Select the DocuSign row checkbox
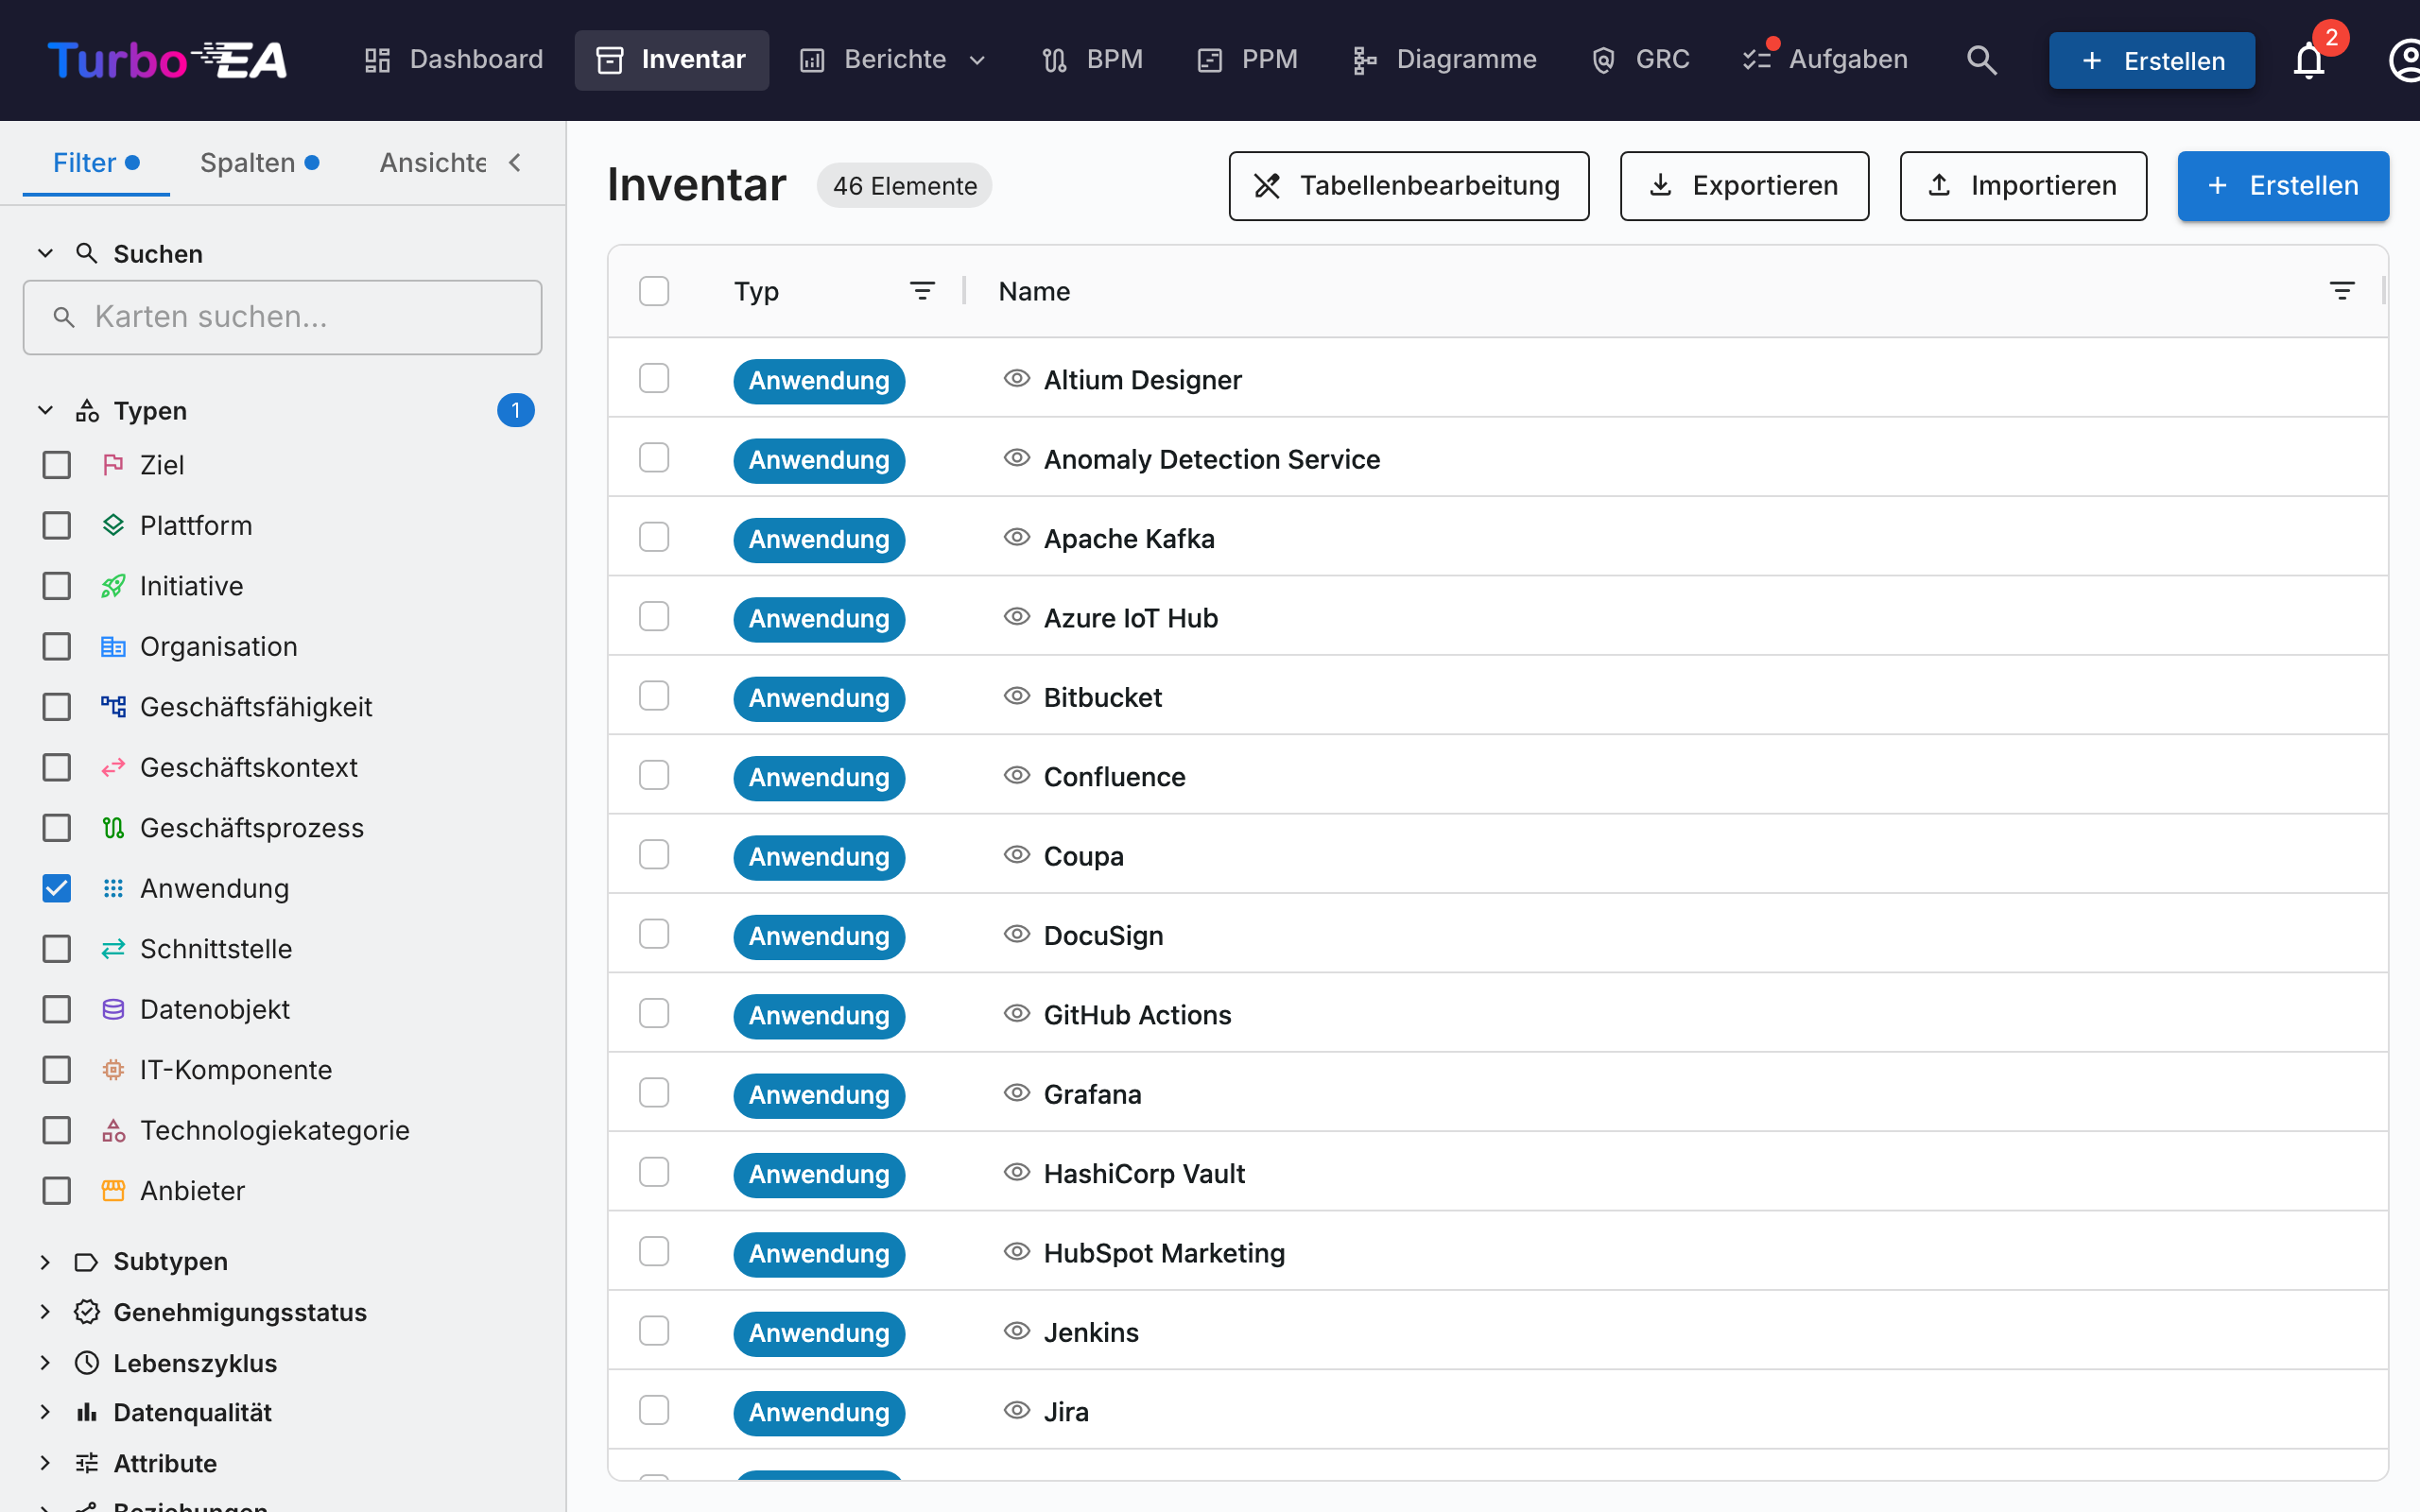 pyautogui.click(x=654, y=934)
